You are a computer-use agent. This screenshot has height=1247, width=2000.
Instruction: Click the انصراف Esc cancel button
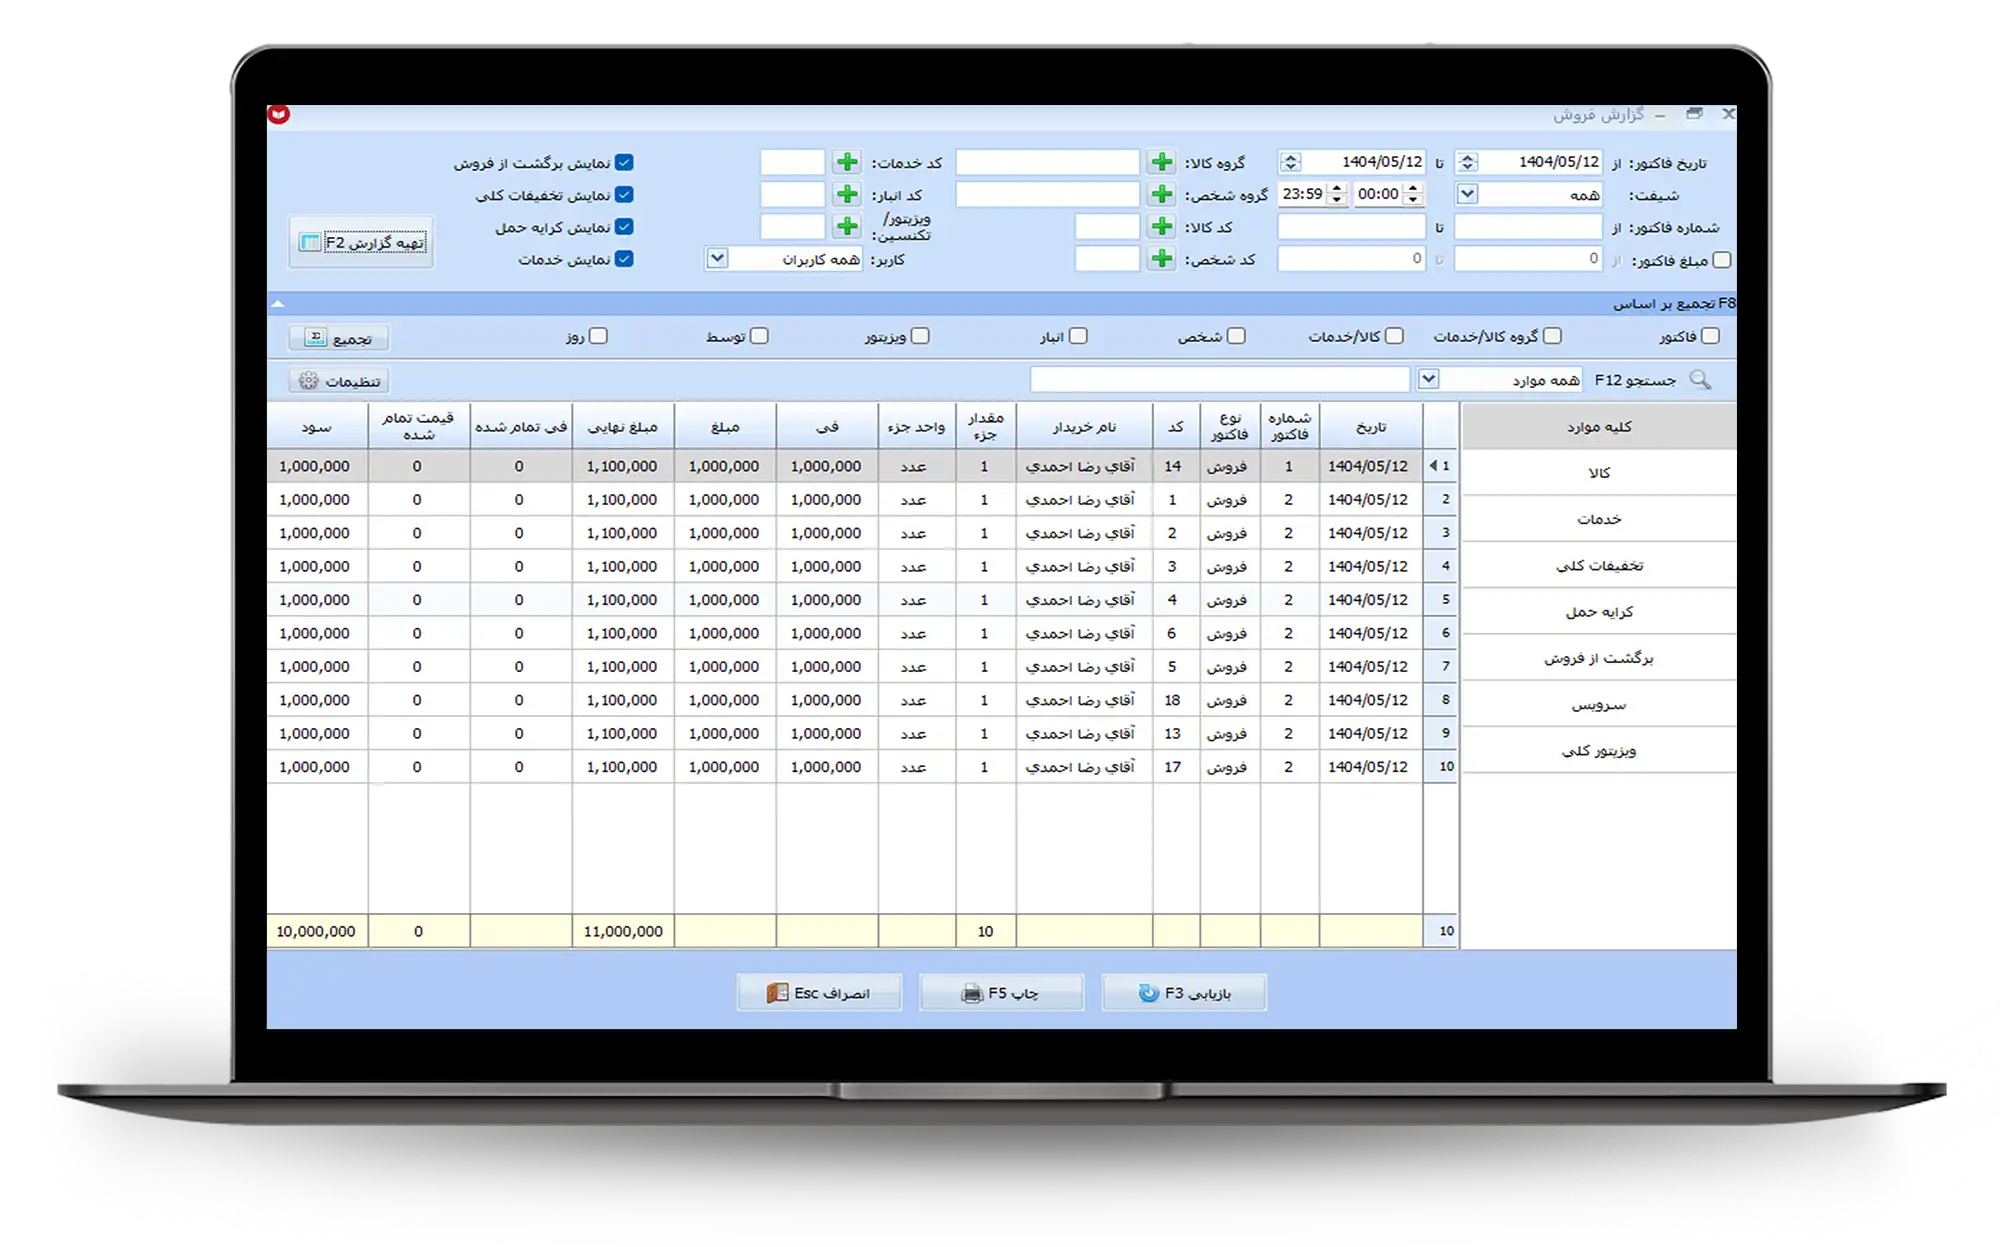(x=819, y=993)
